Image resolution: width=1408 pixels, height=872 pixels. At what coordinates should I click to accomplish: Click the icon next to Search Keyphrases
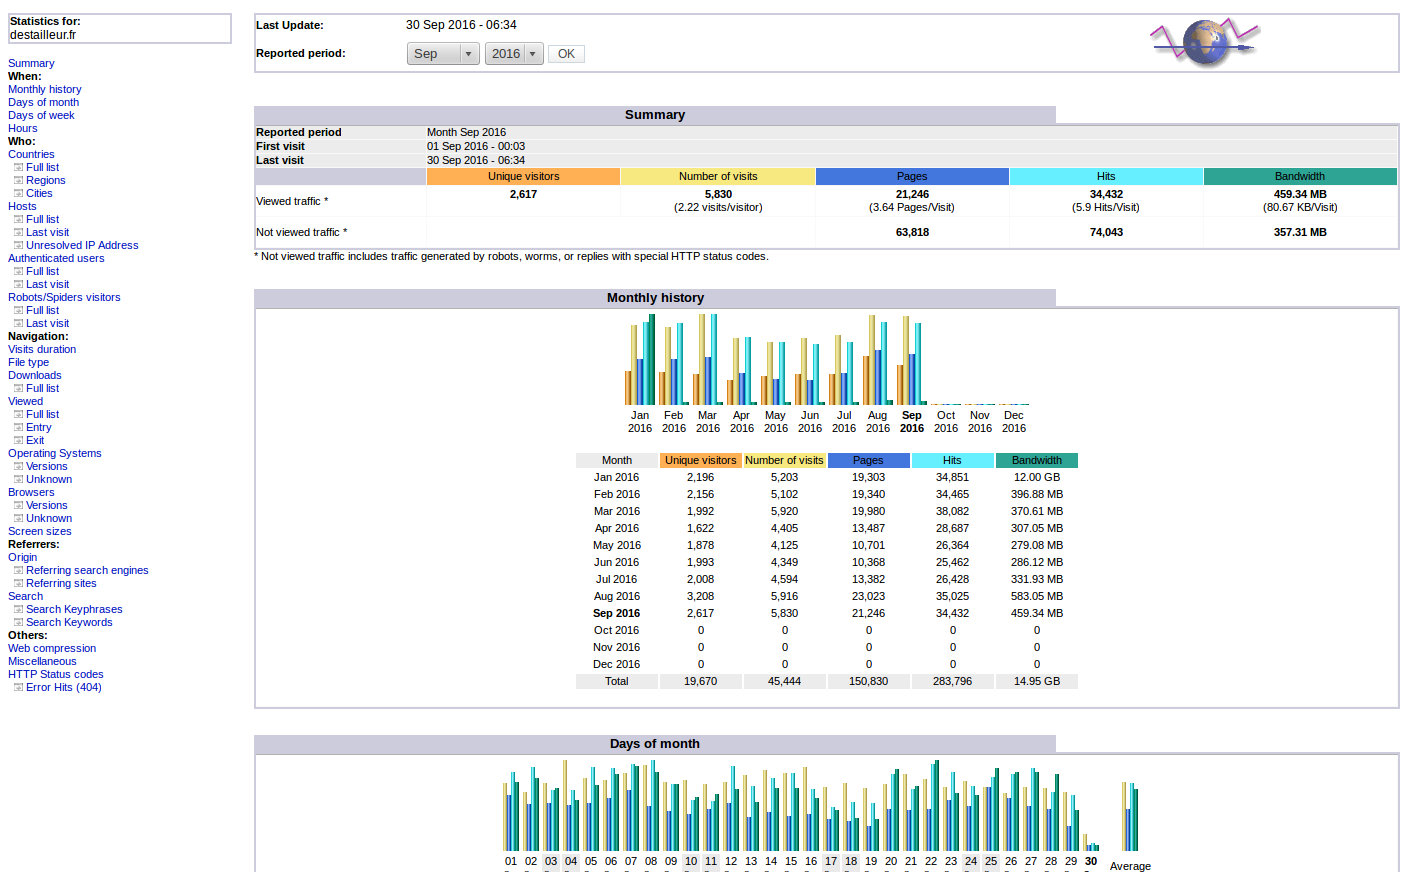pos(18,610)
